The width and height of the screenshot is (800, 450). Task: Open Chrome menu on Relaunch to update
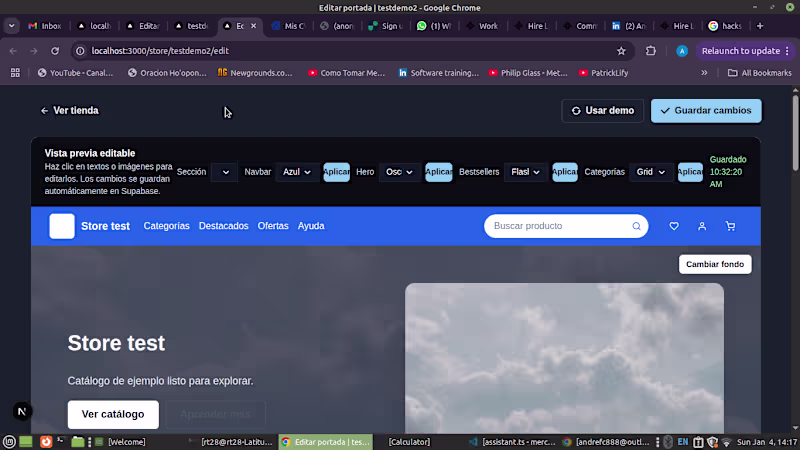pyautogui.click(x=745, y=51)
